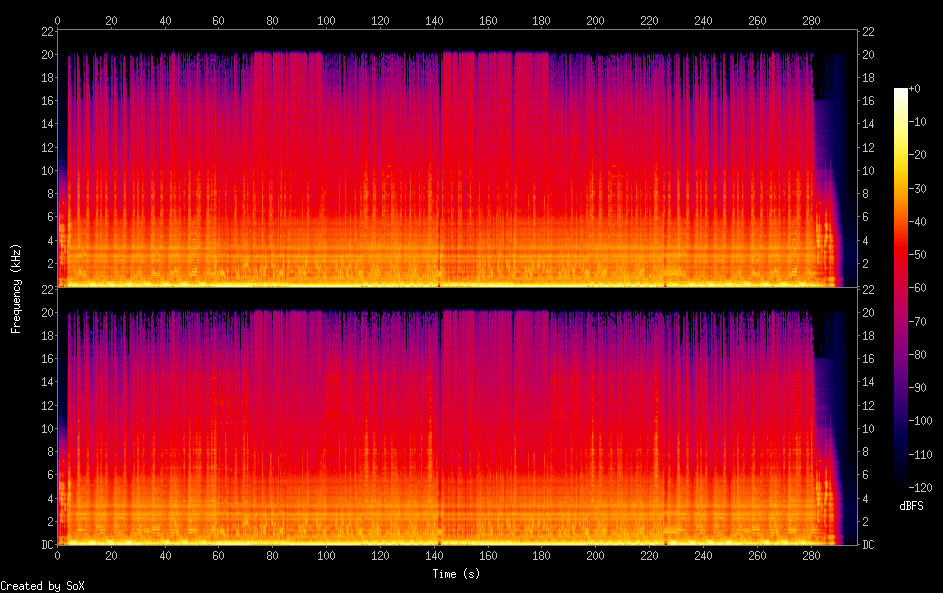
Task: Click the 140 tick on bottom time axis
Action: [x=434, y=553]
